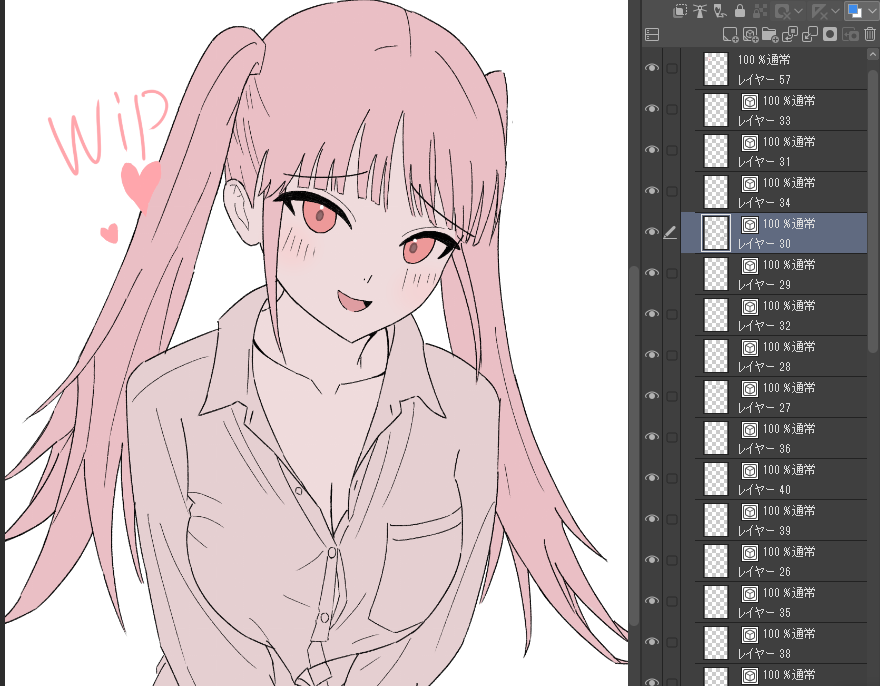Viewport: 880px width, 686px height.
Task: Hide layer 40 with eye icon
Action: click(x=652, y=478)
